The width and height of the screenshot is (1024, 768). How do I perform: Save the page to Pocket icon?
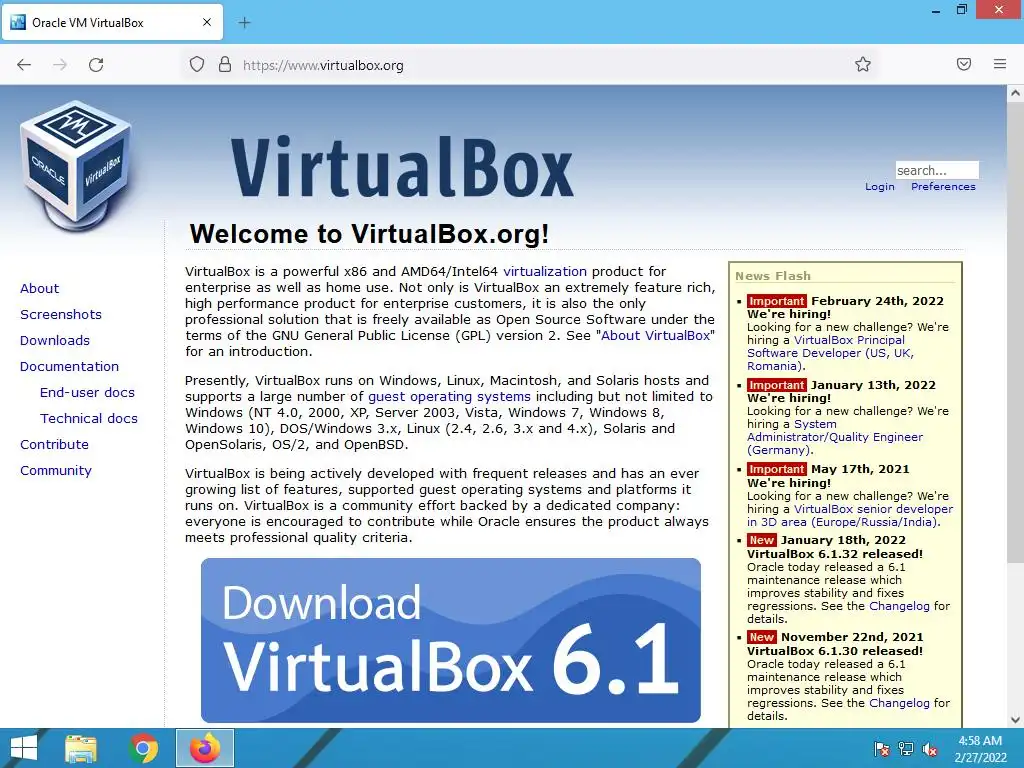click(x=964, y=64)
